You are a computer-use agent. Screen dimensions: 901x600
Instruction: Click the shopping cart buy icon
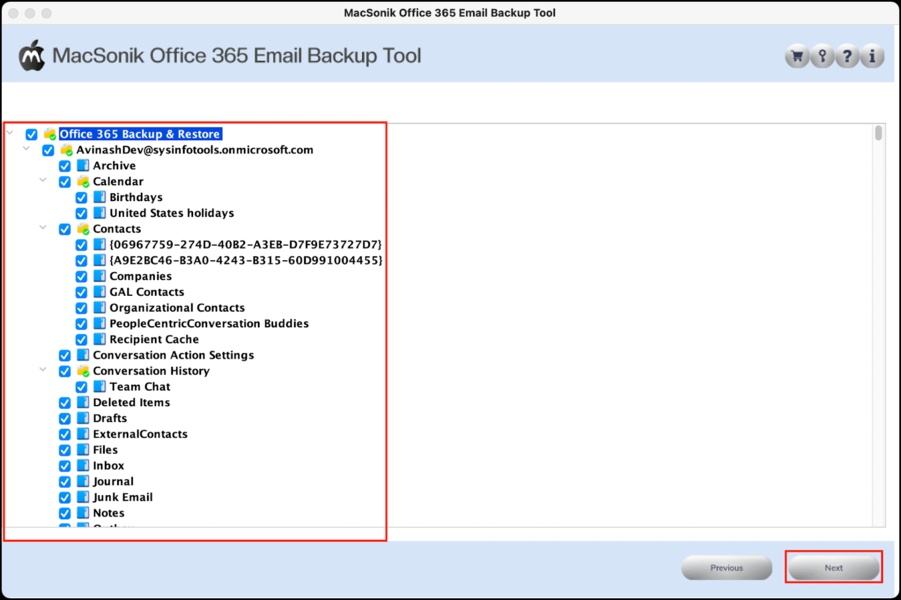pyautogui.click(x=797, y=56)
